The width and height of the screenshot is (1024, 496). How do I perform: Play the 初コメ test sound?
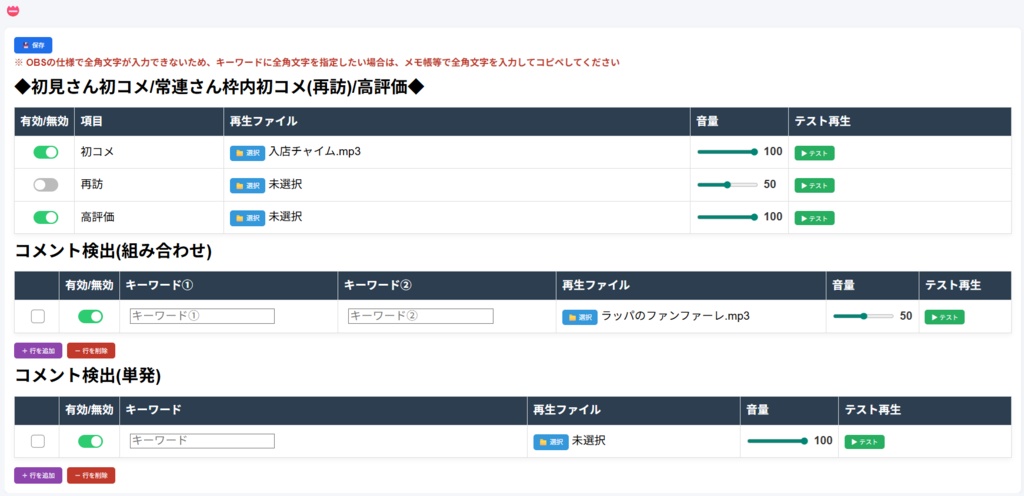[814, 153]
